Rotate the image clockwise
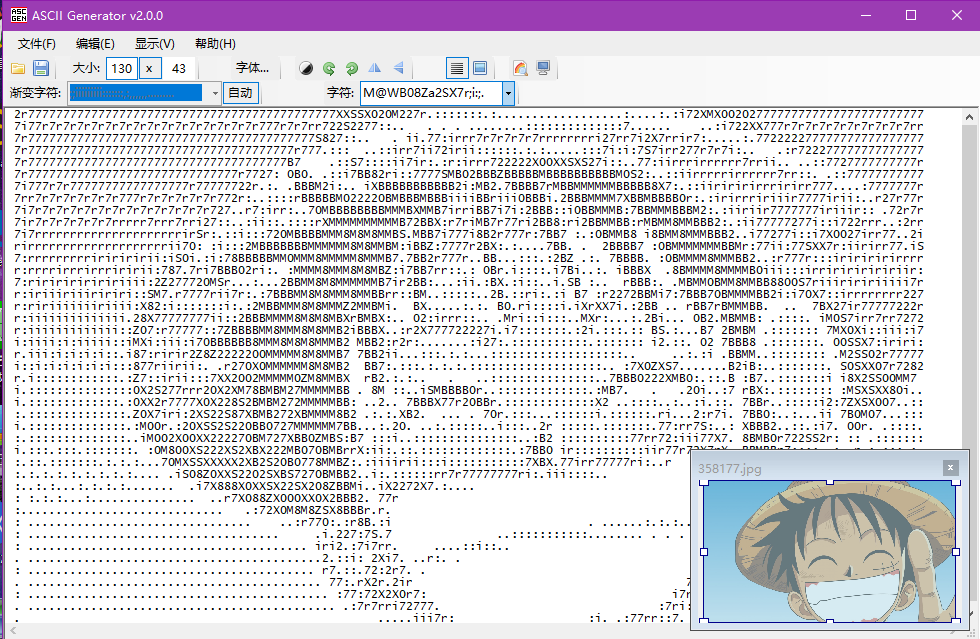The width and height of the screenshot is (980, 639). [x=352, y=68]
